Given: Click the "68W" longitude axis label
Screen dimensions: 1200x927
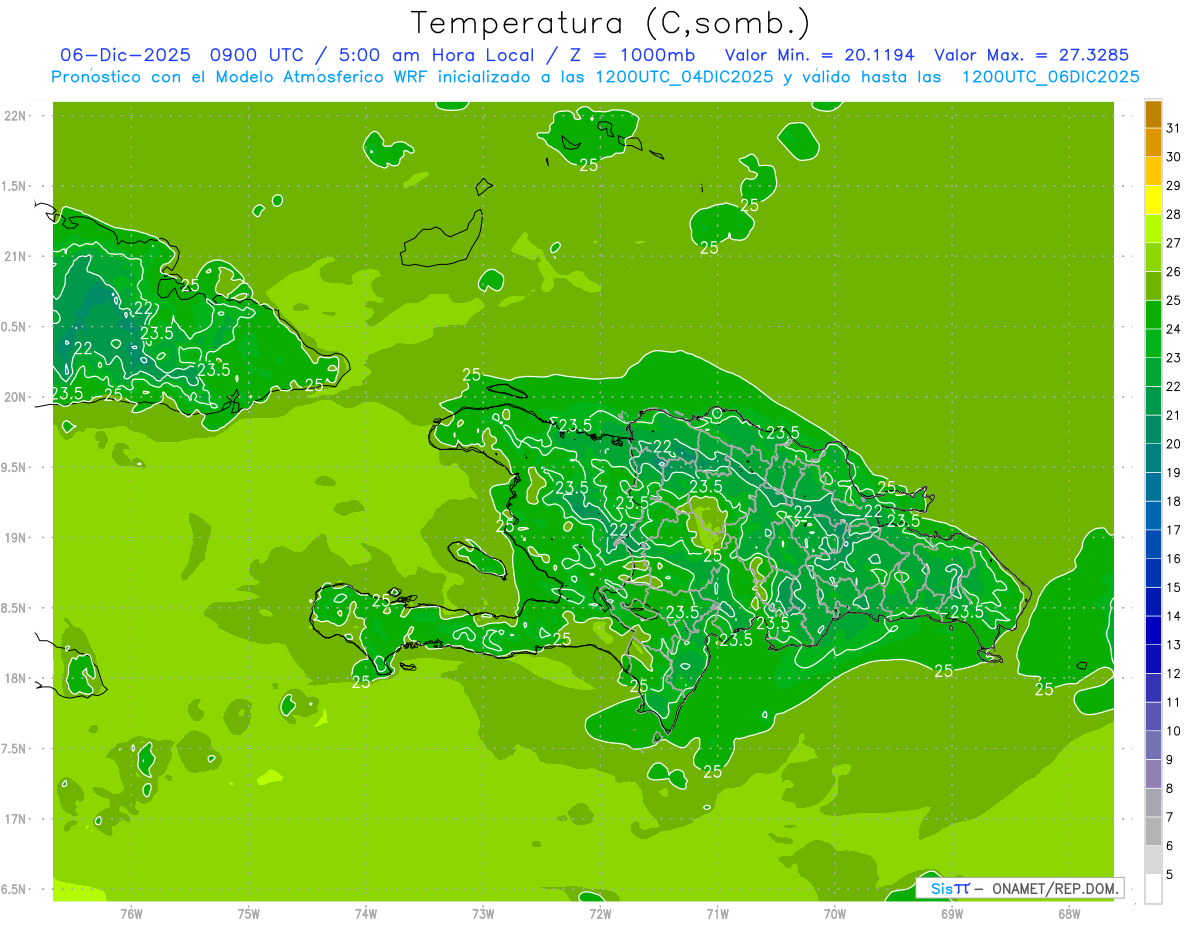Looking at the screenshot, I should click(x=1069, y=913).
